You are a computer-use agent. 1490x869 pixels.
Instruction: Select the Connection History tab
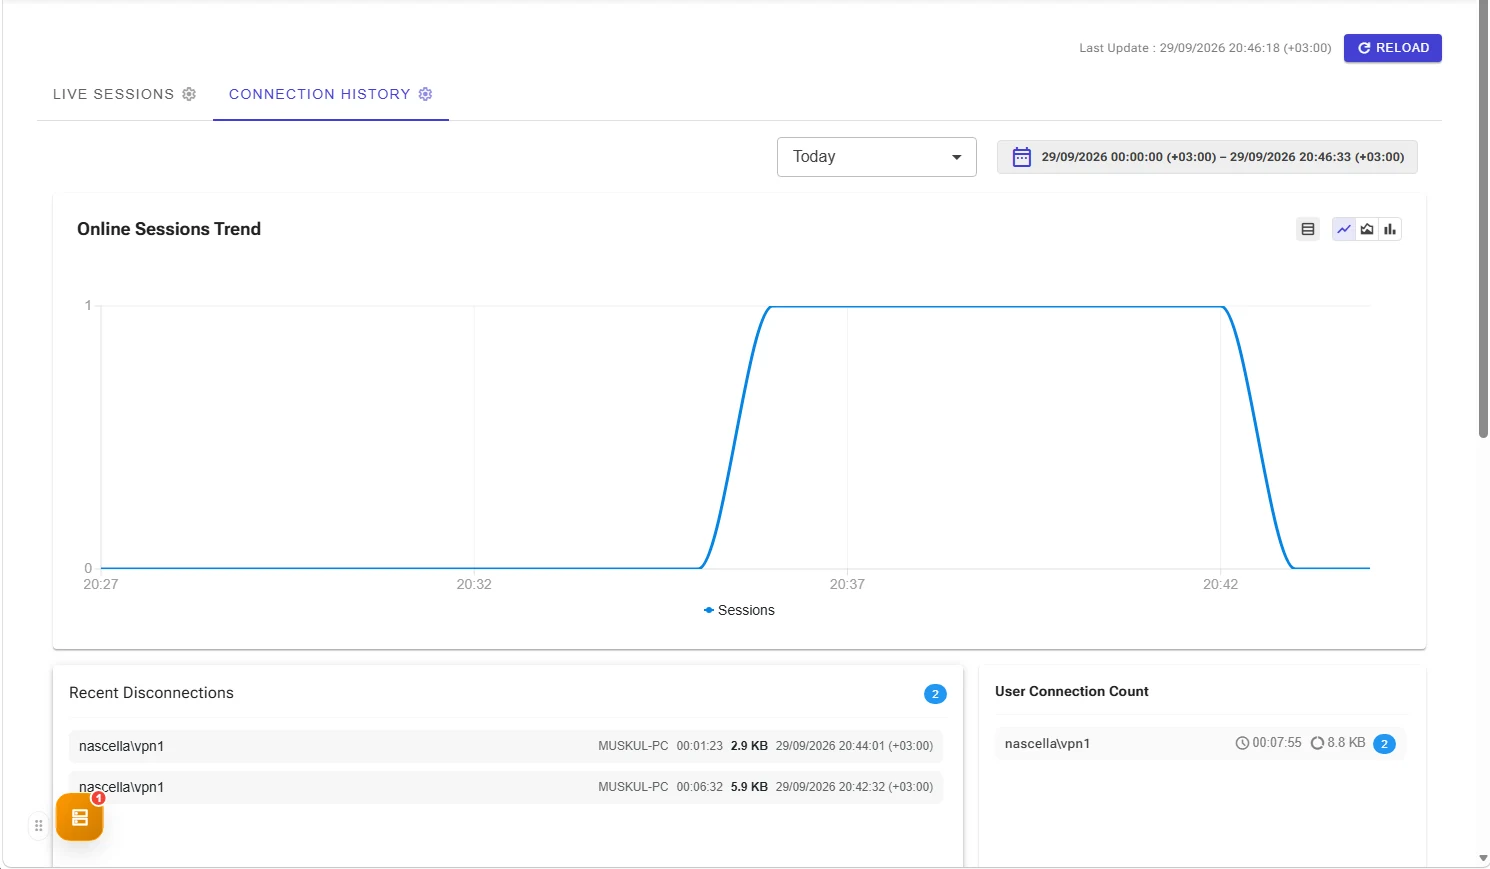(x=330, y=94)
